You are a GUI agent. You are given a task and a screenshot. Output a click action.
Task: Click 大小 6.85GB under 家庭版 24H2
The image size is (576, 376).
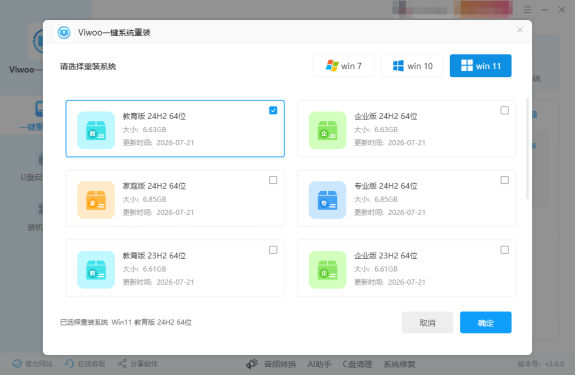tap(144, 199)
